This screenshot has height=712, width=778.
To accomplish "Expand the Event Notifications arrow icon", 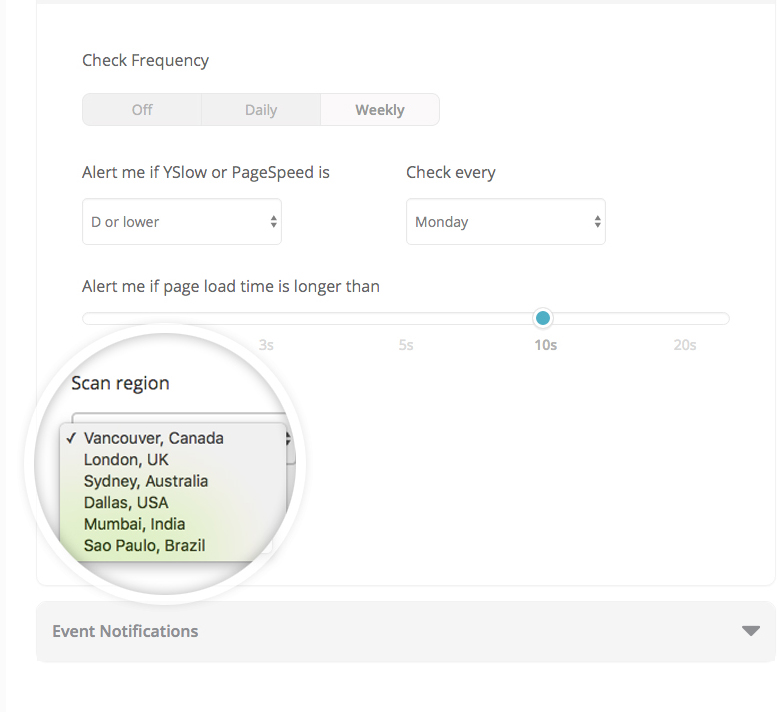I will [x=750, y=631].
